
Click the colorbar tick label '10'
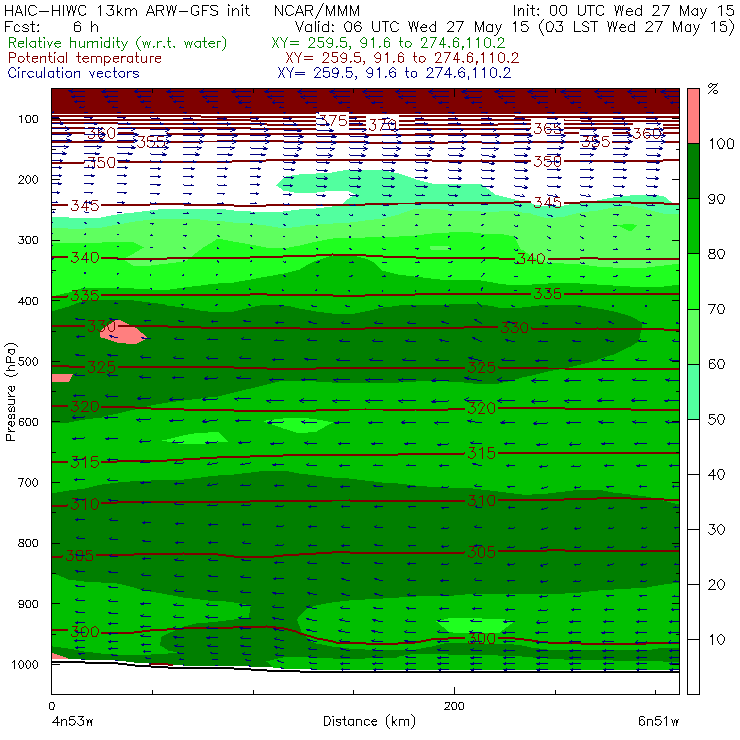(716, 639)
